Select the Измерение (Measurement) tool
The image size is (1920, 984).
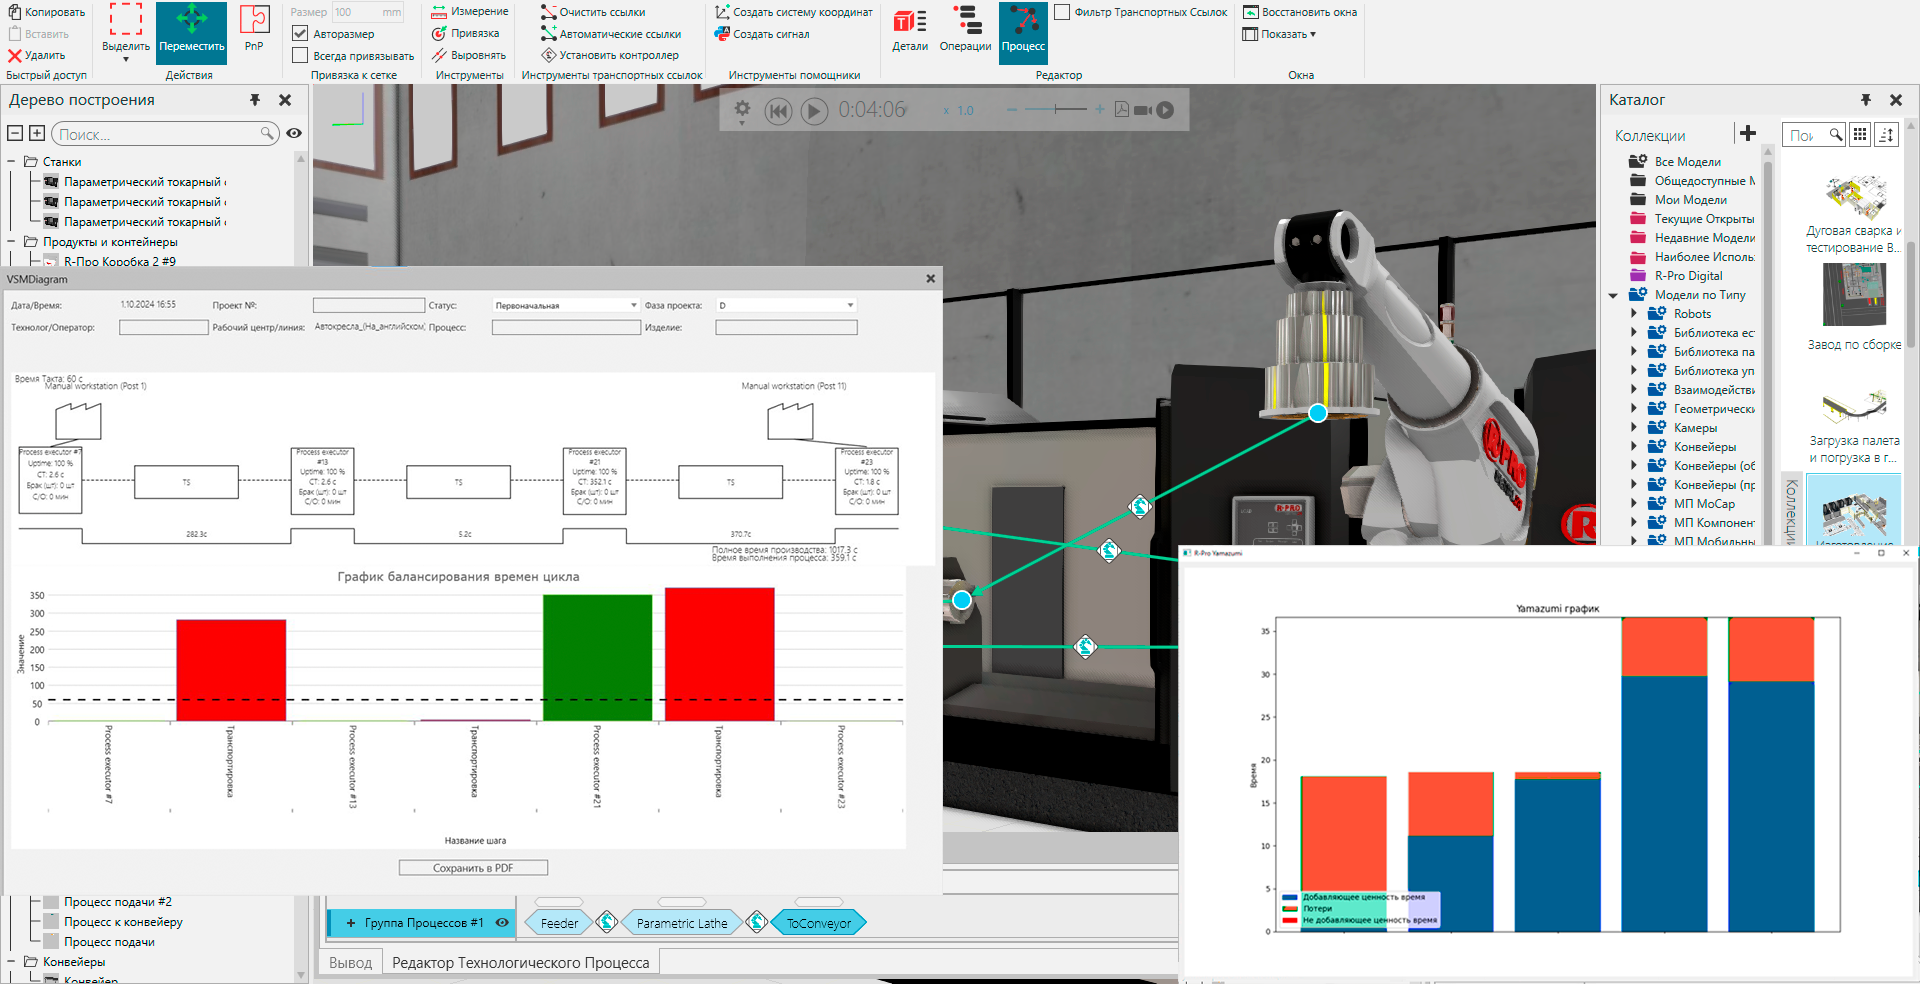click(x=466, y=11)
